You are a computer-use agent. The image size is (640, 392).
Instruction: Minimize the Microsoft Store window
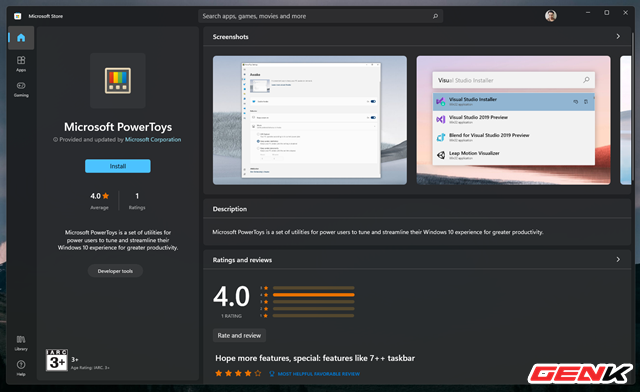coord(588,13)
